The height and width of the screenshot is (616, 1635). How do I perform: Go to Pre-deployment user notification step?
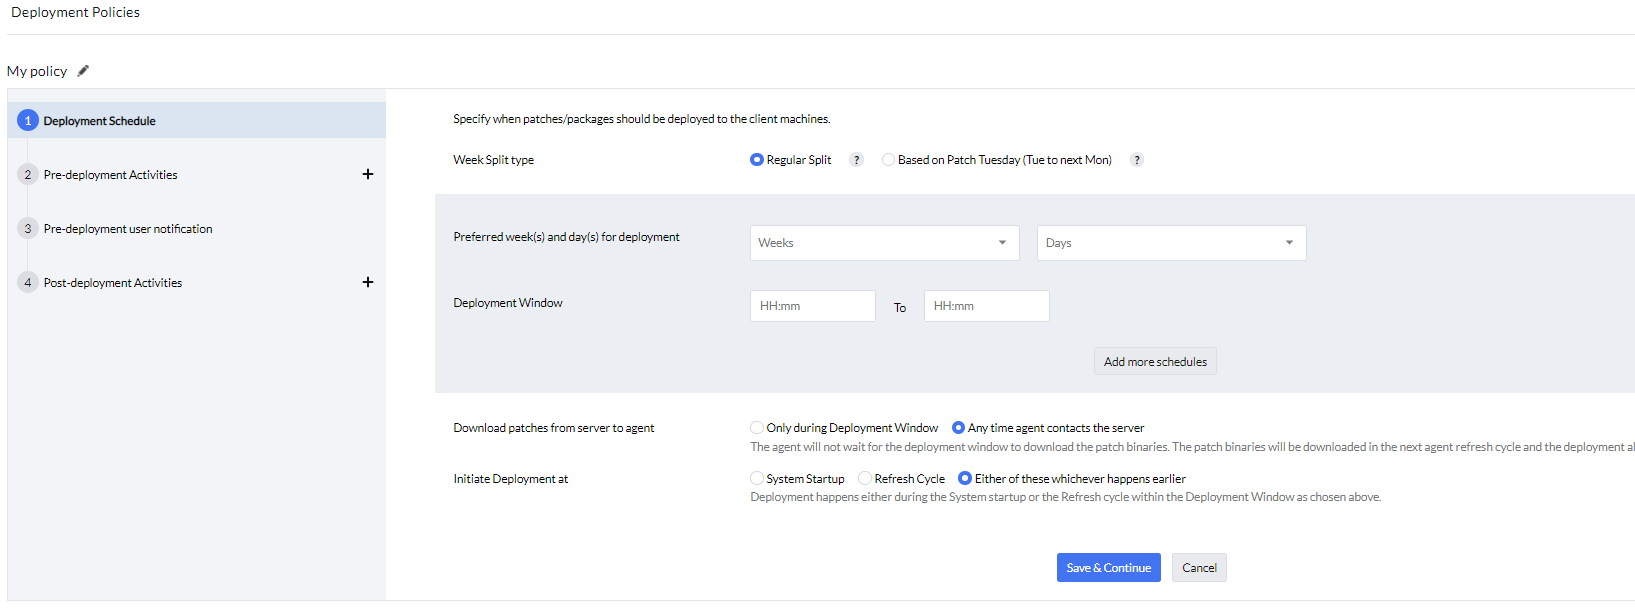(x=128, y=229)
